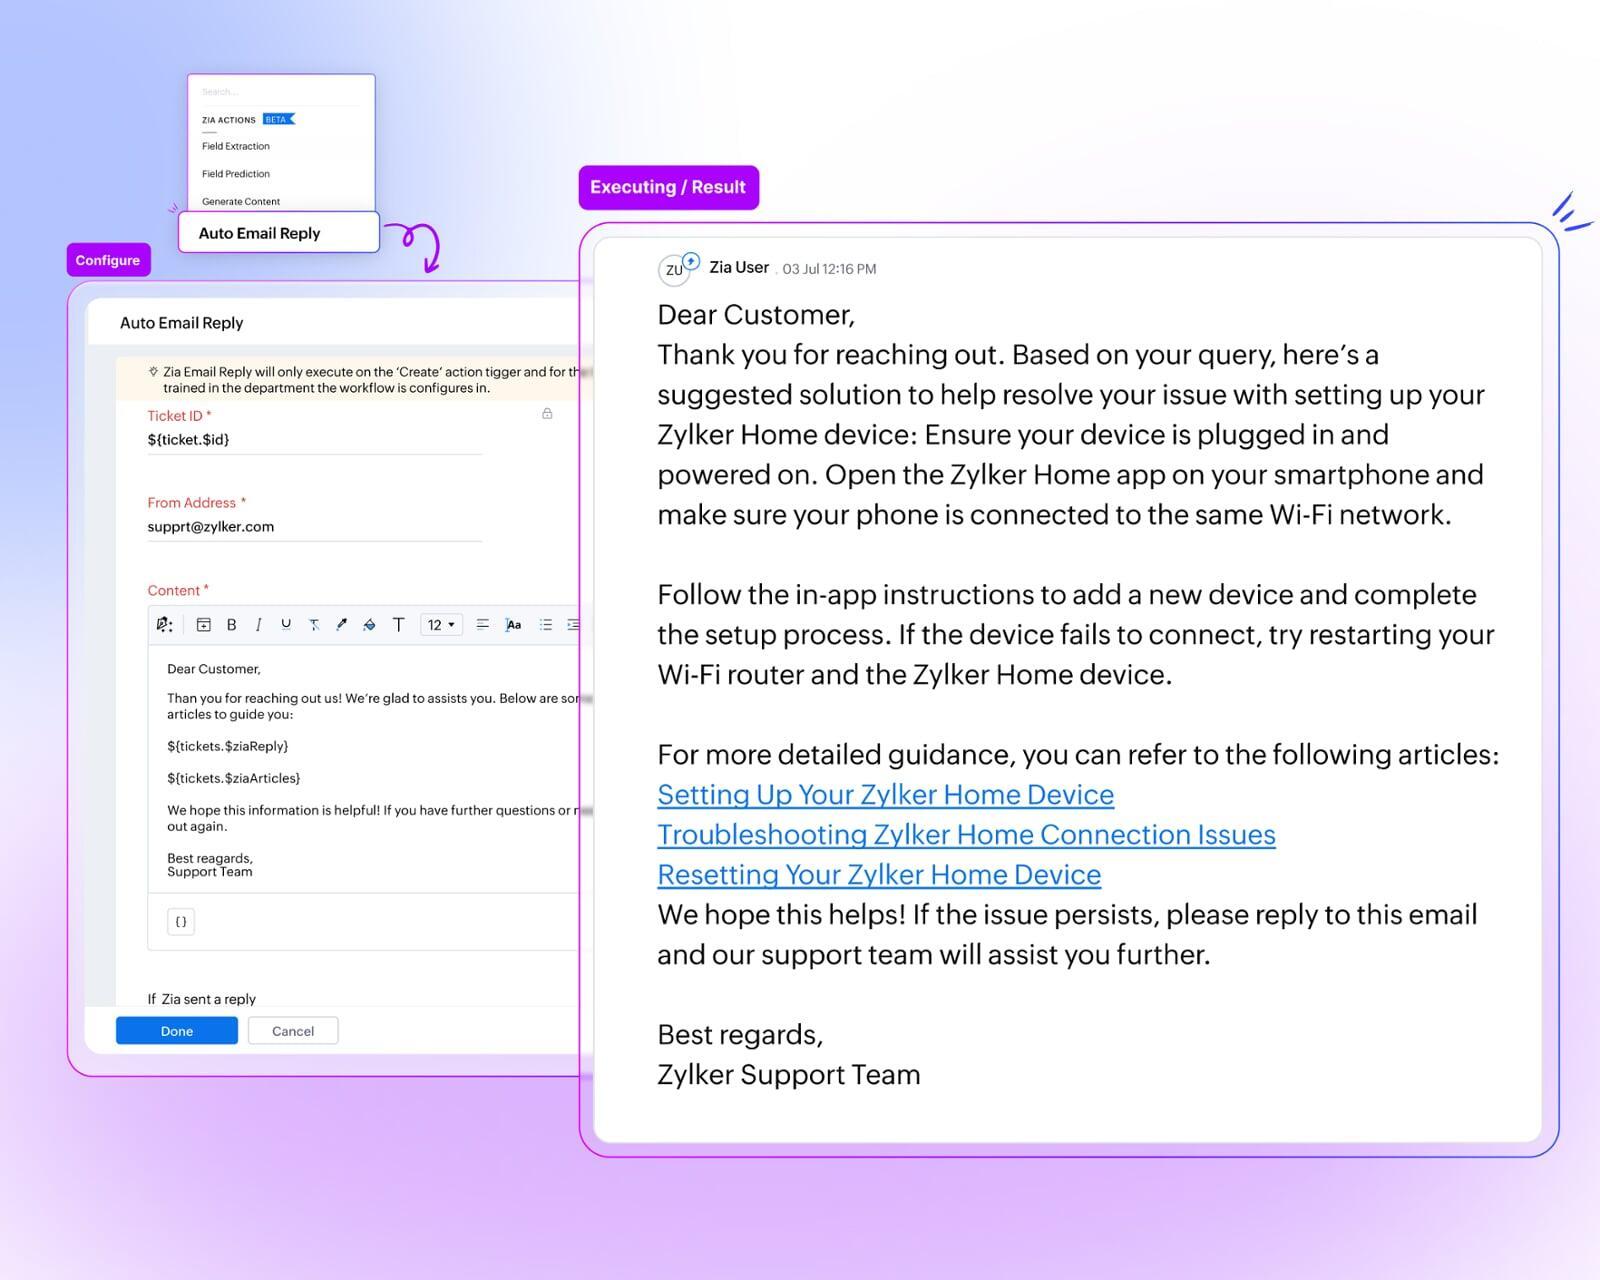Select Field Extraction from the Zia Actions menu
This screenshot has height=1280, width=1600.
point(236,146)
